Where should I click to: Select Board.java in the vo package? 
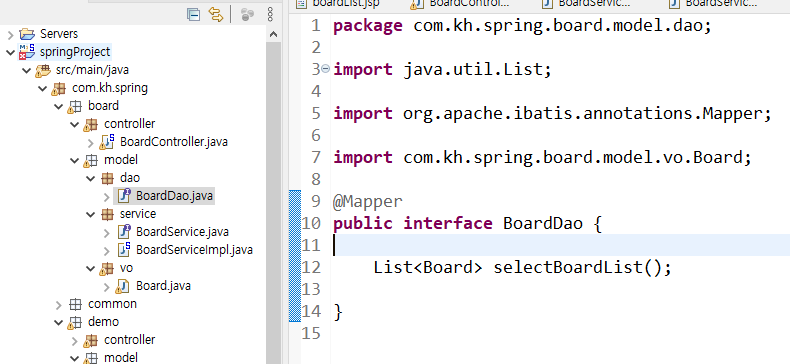pos(163,286)
